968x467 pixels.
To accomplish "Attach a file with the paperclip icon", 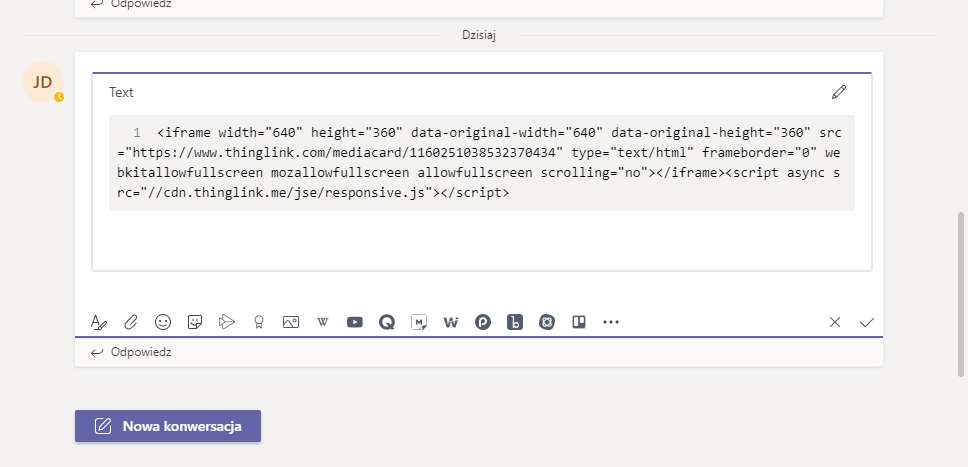I will click(131, 322).
